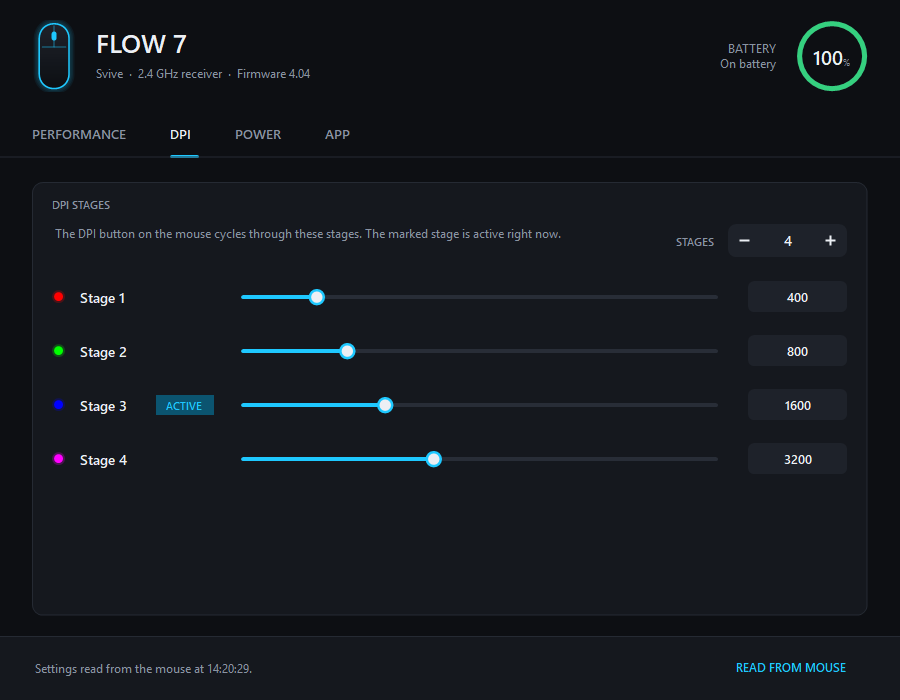The image size is (900, 700).
Task: Click the stages count value 4
Action: click(x=788, y=241)
